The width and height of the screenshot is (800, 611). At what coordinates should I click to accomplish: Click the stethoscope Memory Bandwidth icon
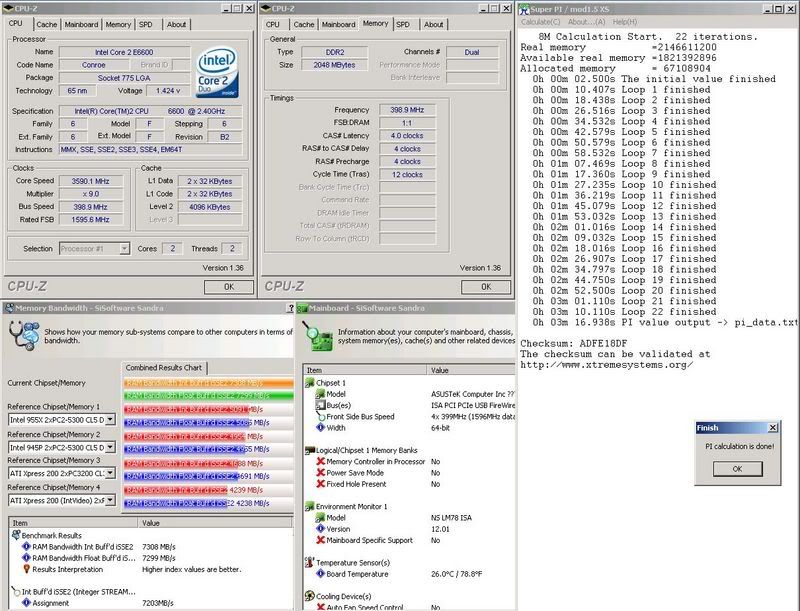[x=24, y=335]
